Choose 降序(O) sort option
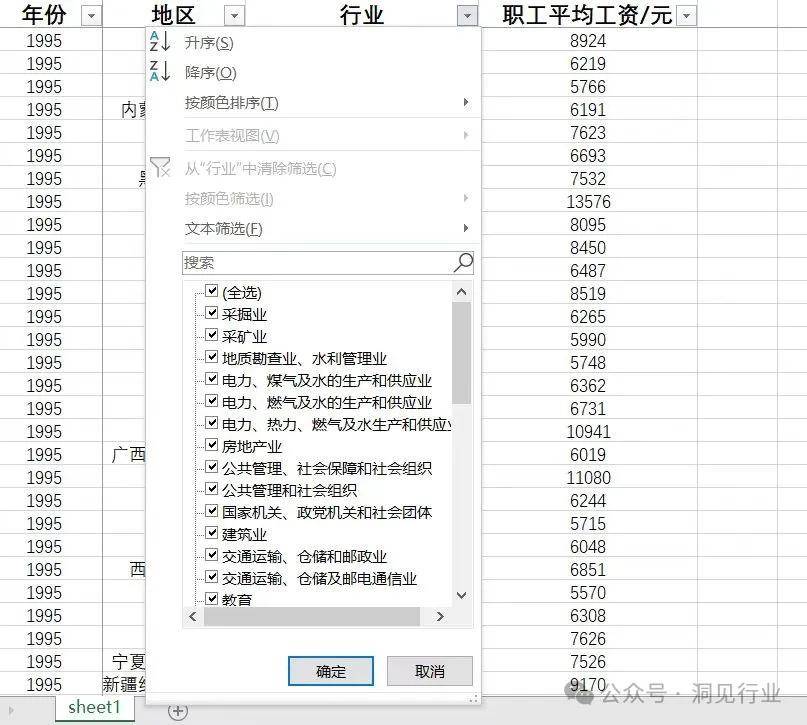The width and height of the screenshot is (807, 725). click(210, 73)
